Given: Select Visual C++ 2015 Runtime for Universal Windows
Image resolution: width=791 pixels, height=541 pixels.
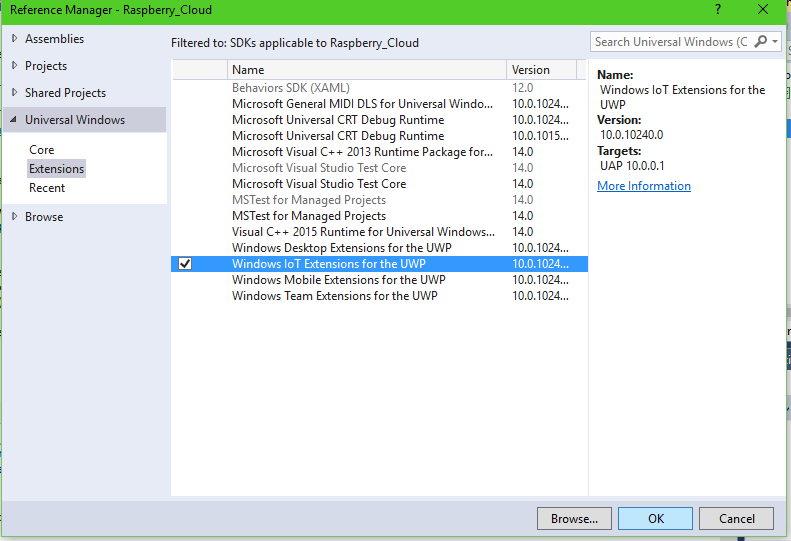Looking at the screenshot, I should click(x=379, y=232).
